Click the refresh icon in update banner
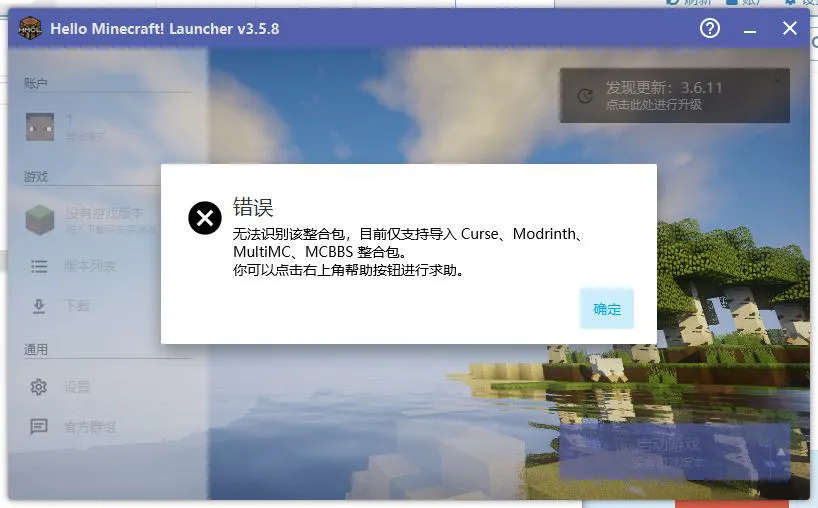This screenshot has height=508, width=818. 584,96
